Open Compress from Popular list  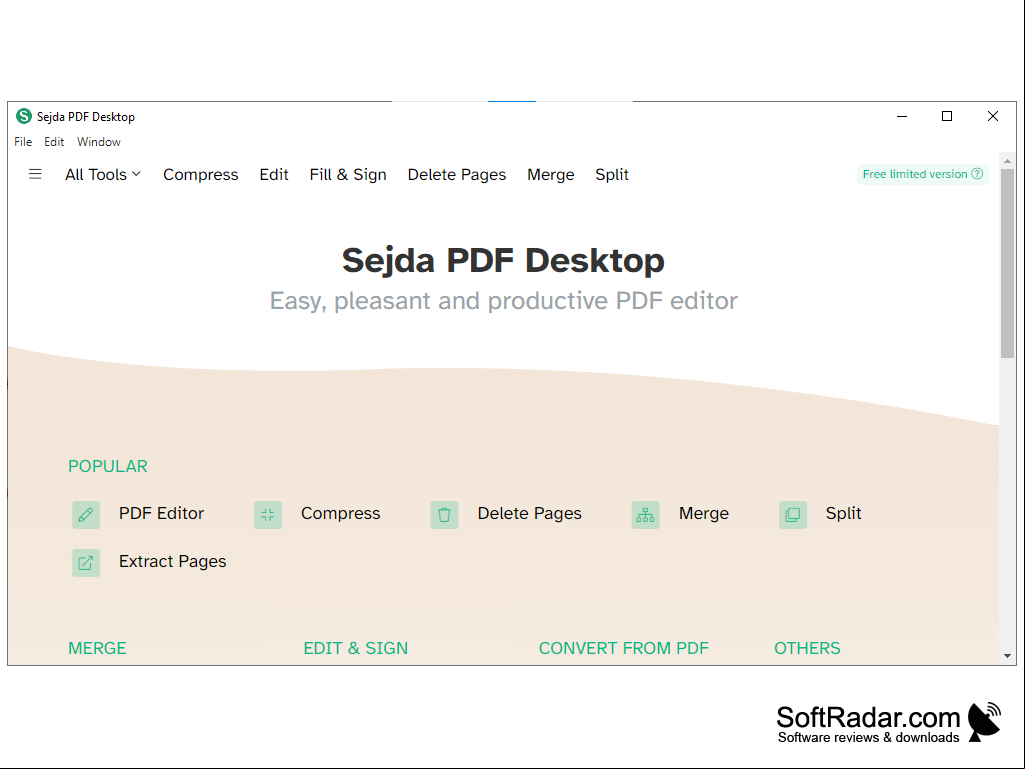pos(341,513)
